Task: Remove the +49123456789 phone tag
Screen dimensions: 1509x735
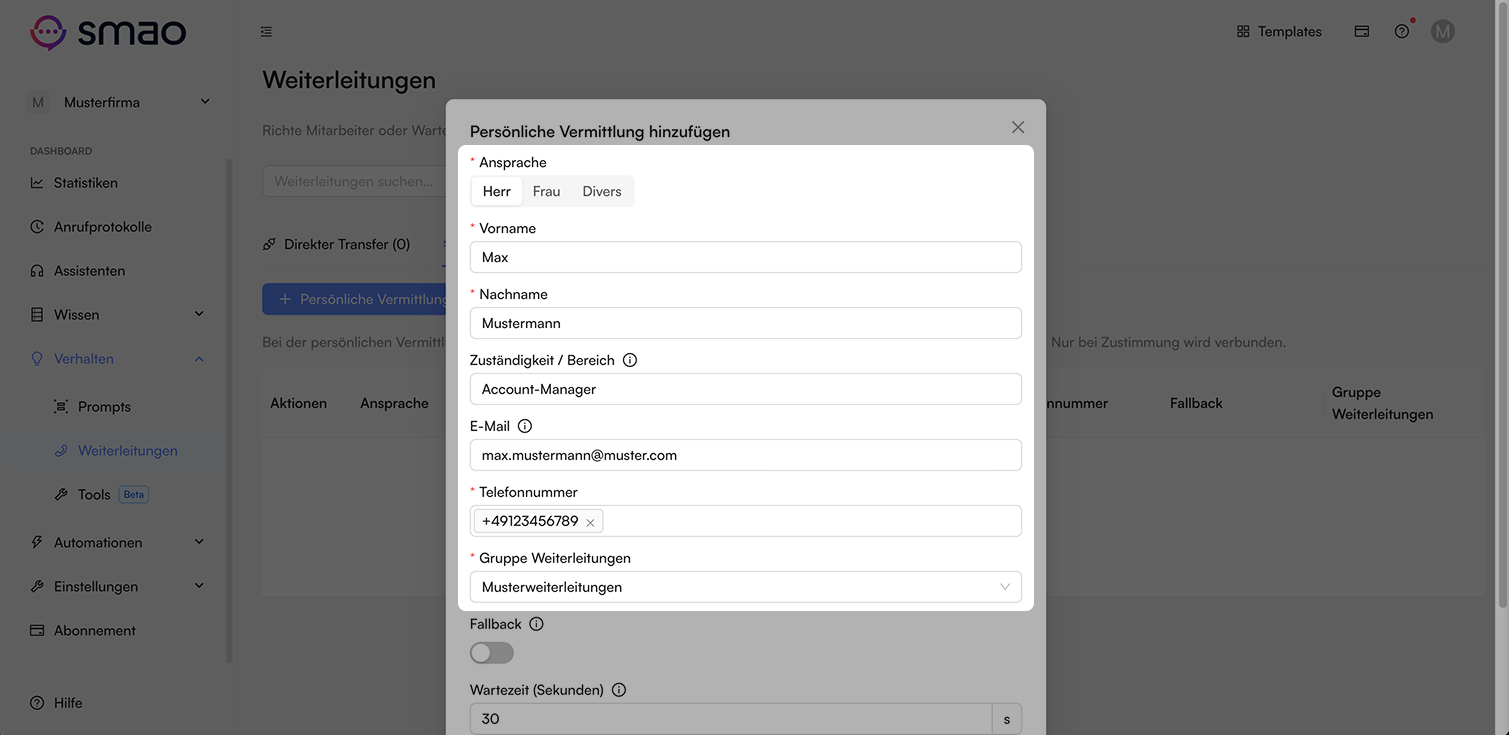Action: pyautogui.click(x=590, y=522)
